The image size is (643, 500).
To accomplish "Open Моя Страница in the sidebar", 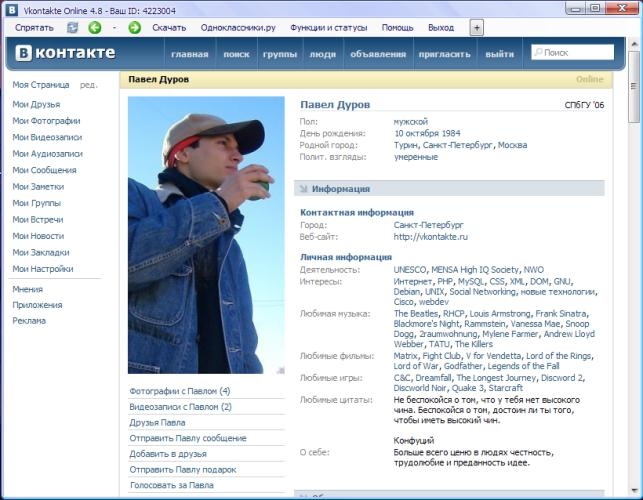I will [41, 85].
